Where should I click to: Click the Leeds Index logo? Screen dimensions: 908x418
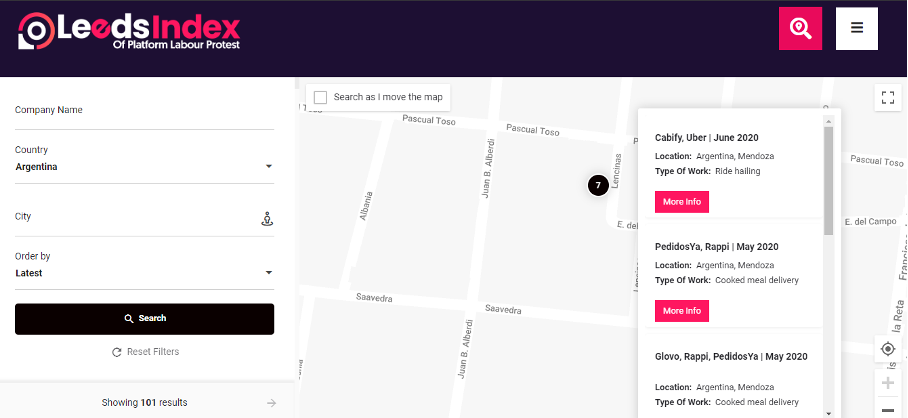(129, 31)
